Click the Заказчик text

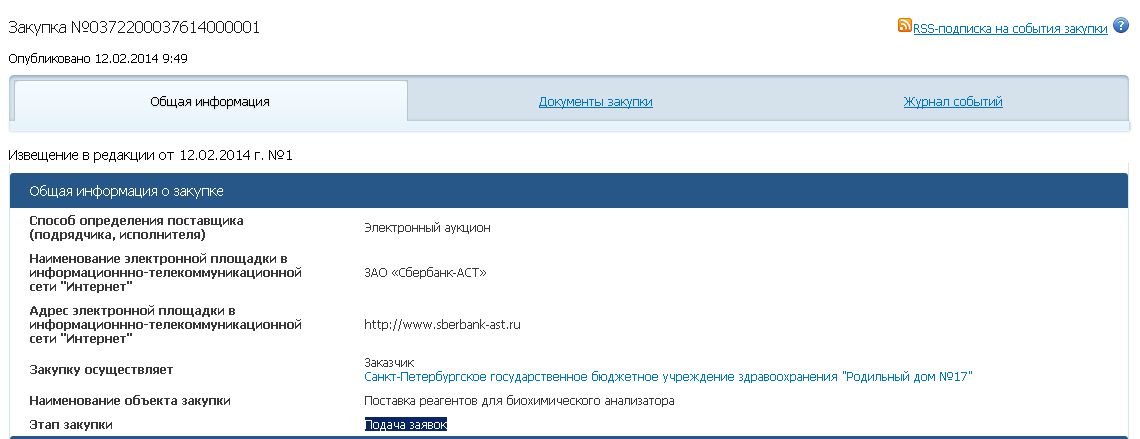click(x=389, y=363)
